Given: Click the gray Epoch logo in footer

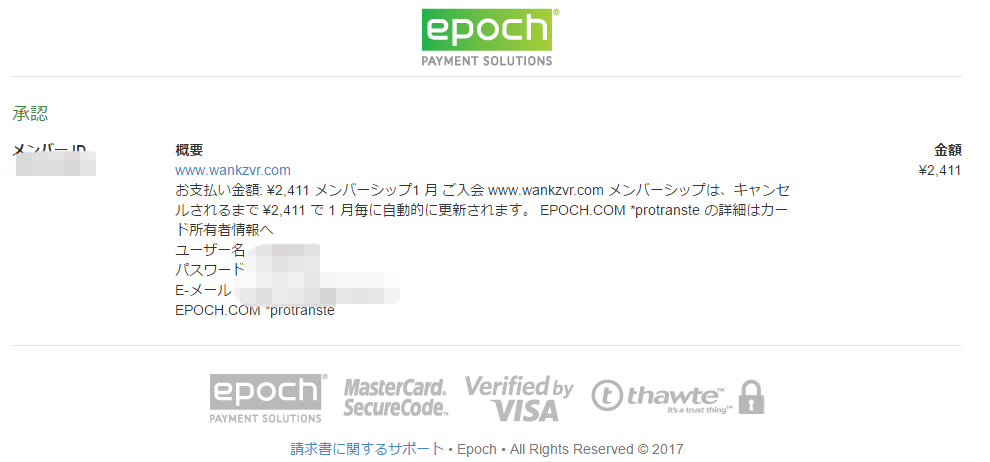Looking at the screenshot, I should coord(266,398).
